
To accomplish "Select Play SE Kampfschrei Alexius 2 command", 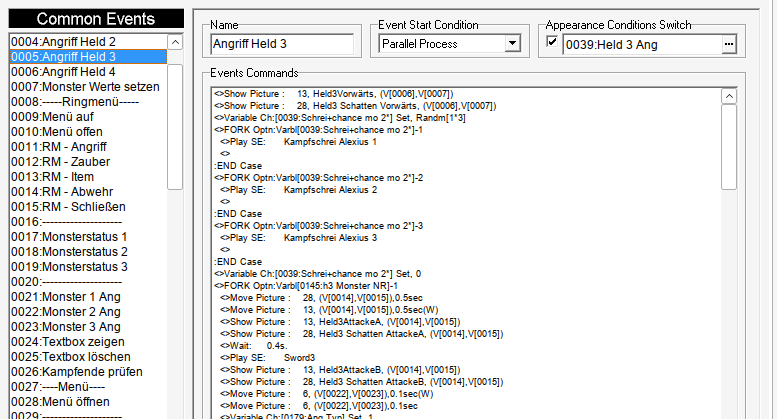I will [x=300, y=189].
